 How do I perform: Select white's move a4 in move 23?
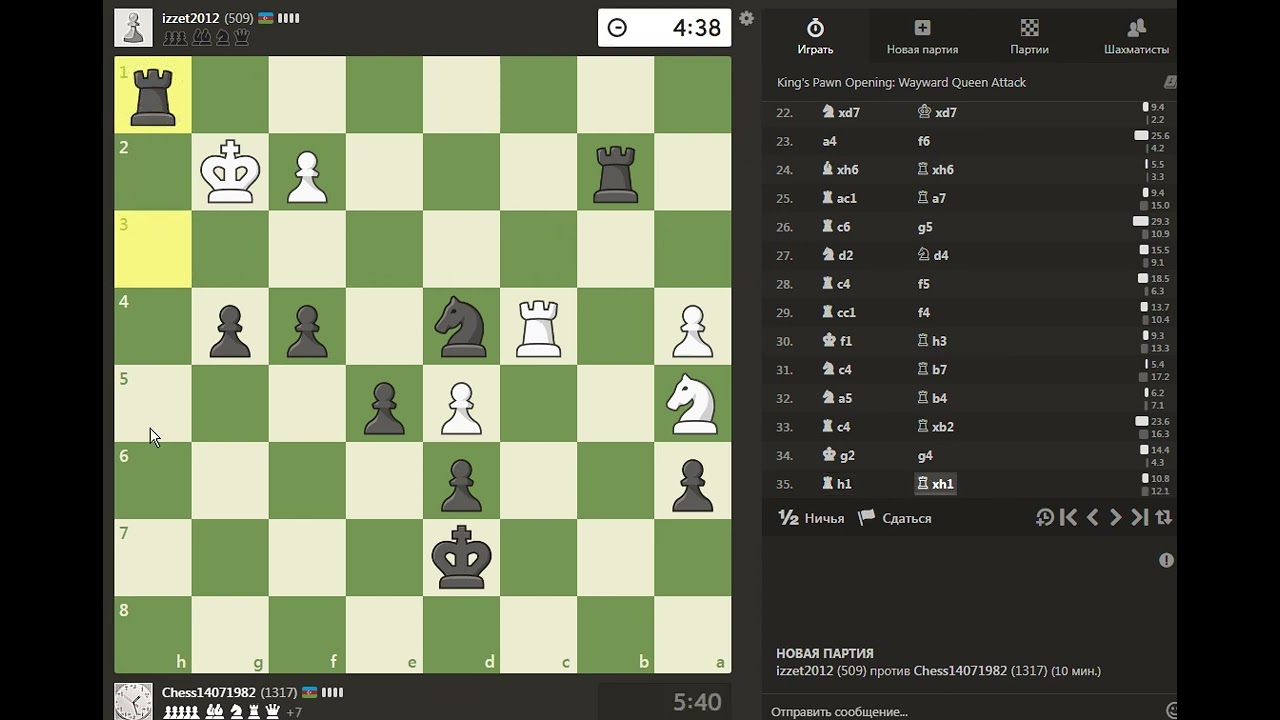tap(829, 141)
